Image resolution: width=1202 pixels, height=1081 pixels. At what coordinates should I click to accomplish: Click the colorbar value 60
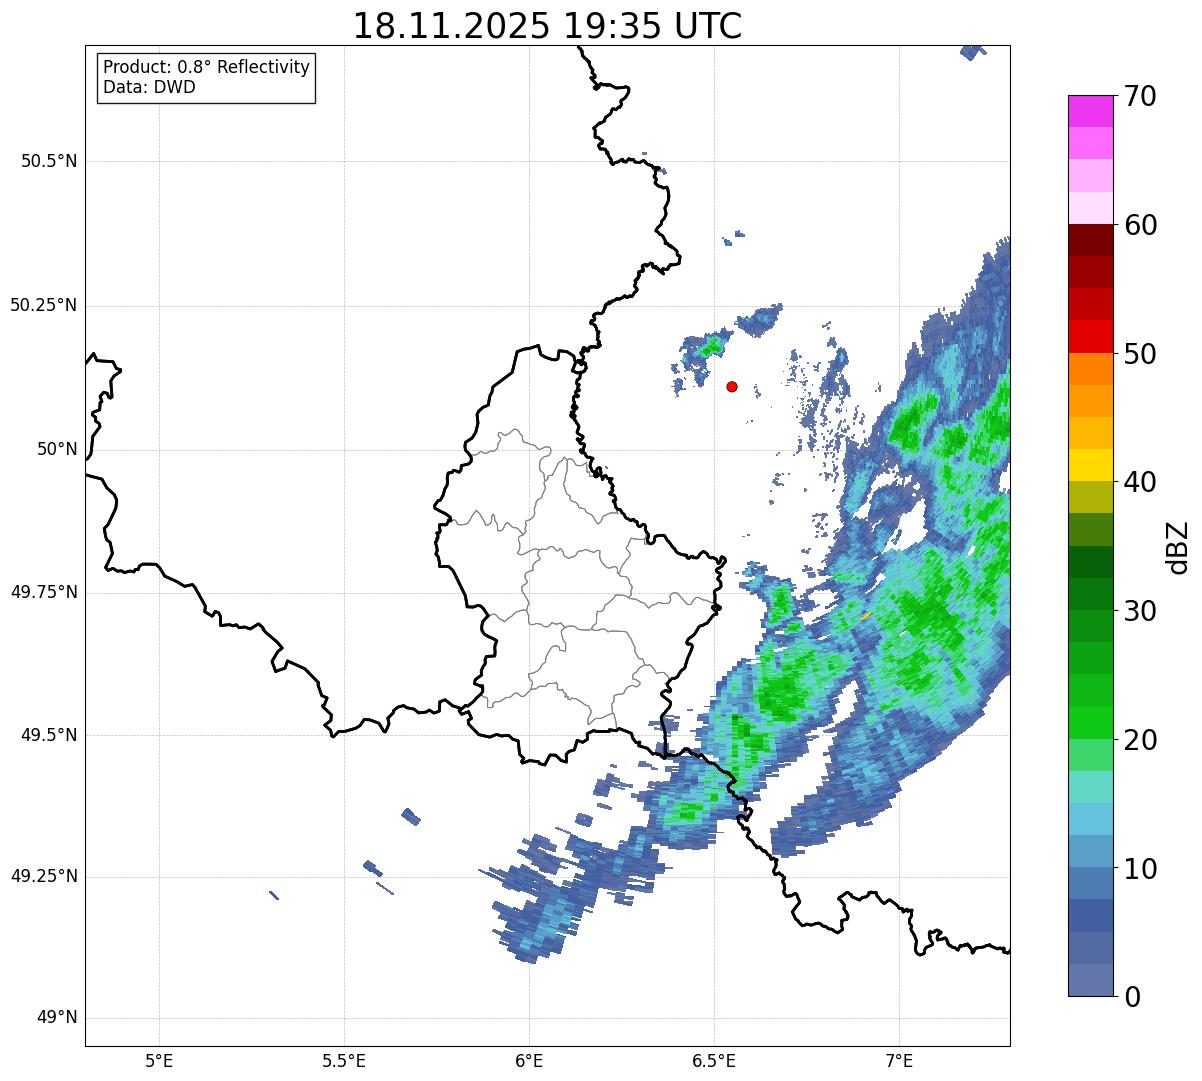[x=1140, y=225]
